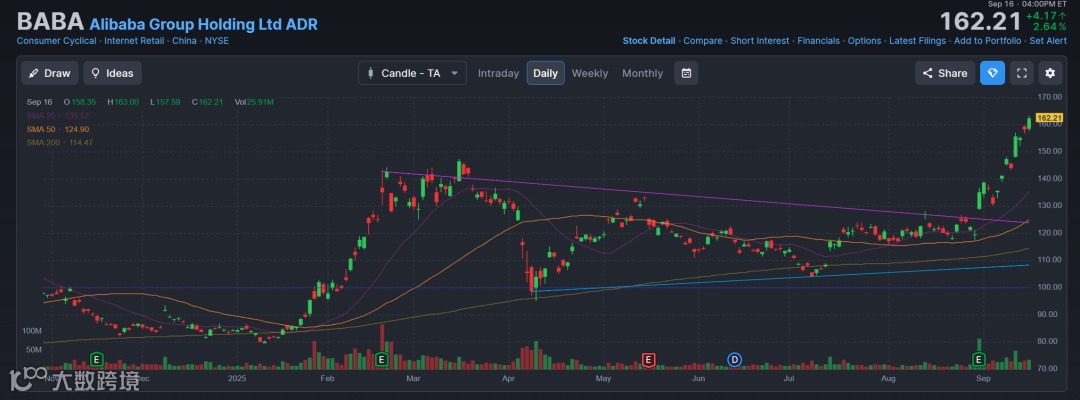This screenshot has width=1080, height=400.
Task: Click the SMA 50 legend entry
Action: [x=58, y=129]
